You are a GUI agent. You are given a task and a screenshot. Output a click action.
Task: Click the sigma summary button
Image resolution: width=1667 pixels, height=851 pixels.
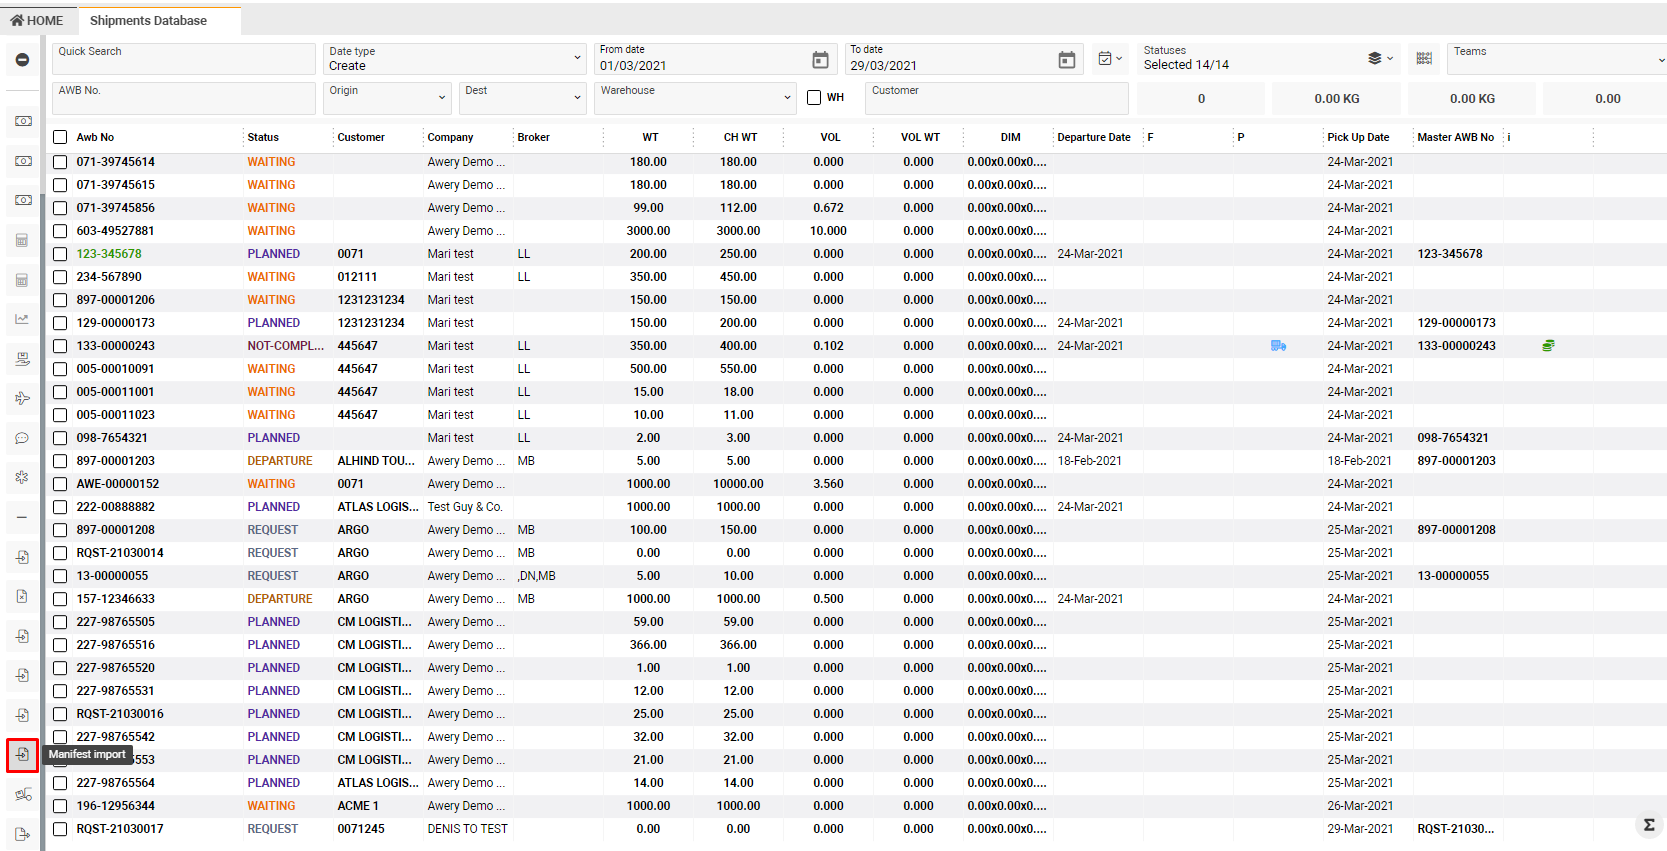click(x=1648, y=825)
